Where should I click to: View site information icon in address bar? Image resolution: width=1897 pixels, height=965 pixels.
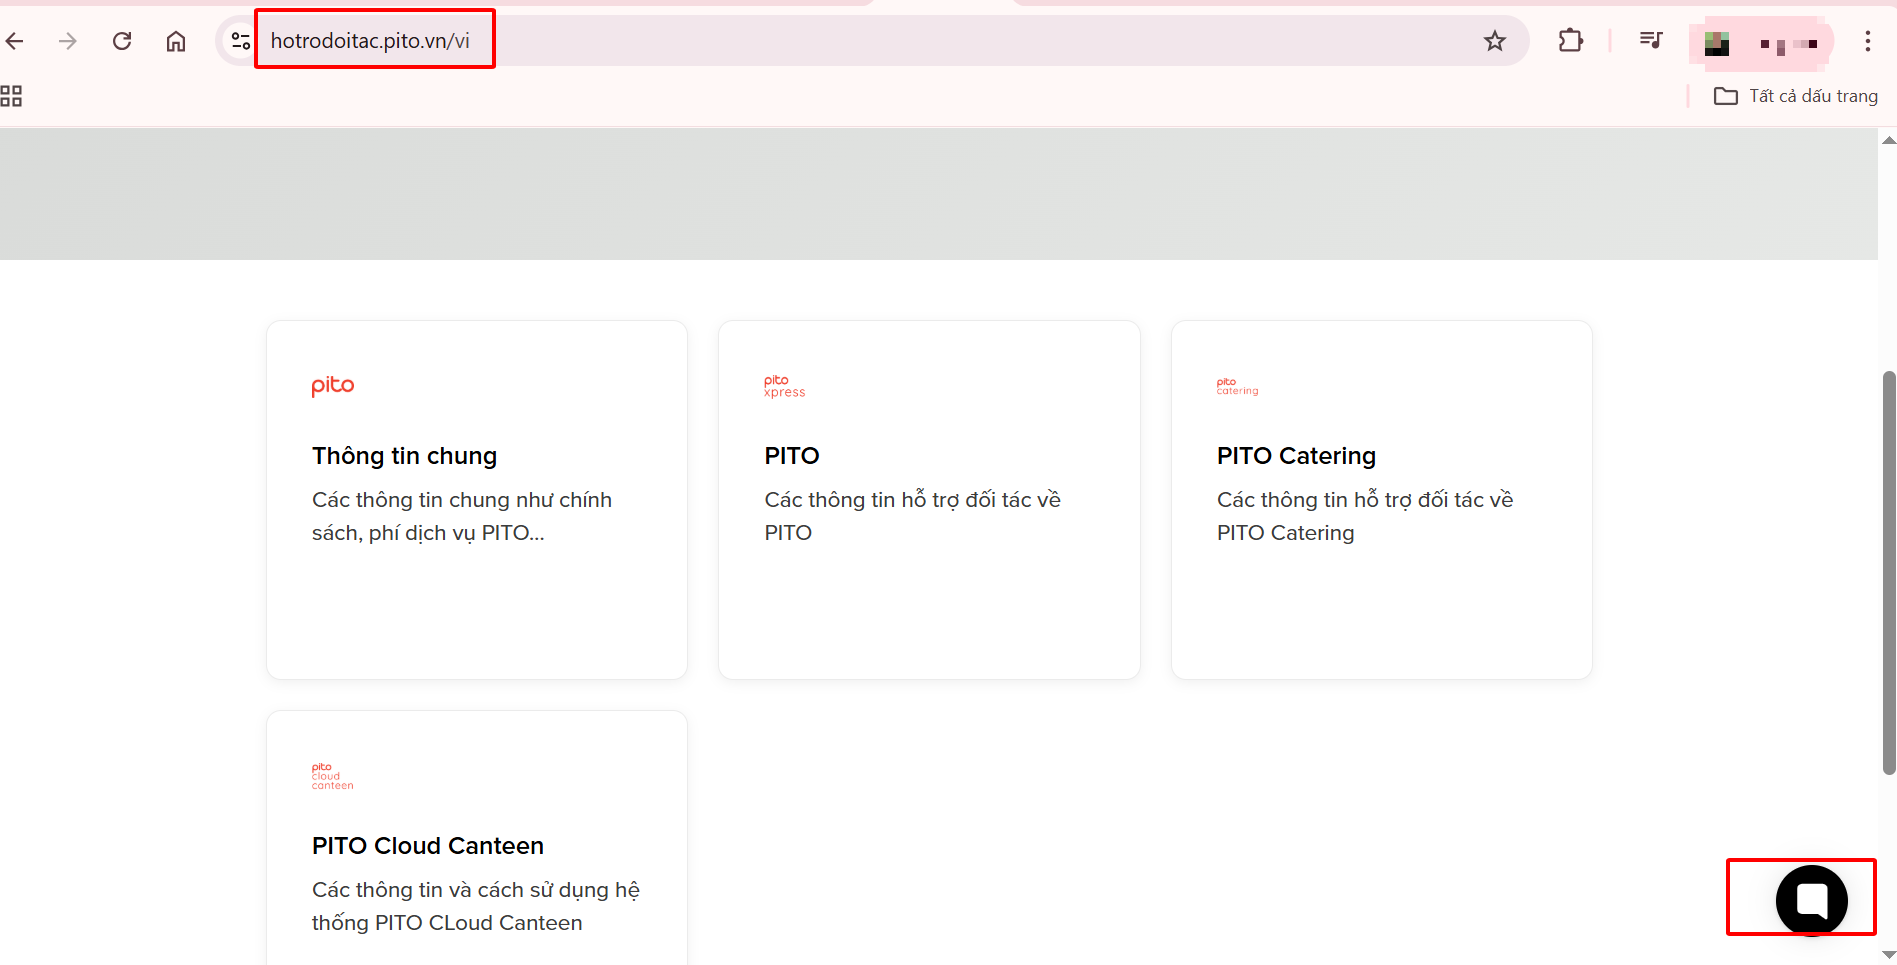click(241, 41)
